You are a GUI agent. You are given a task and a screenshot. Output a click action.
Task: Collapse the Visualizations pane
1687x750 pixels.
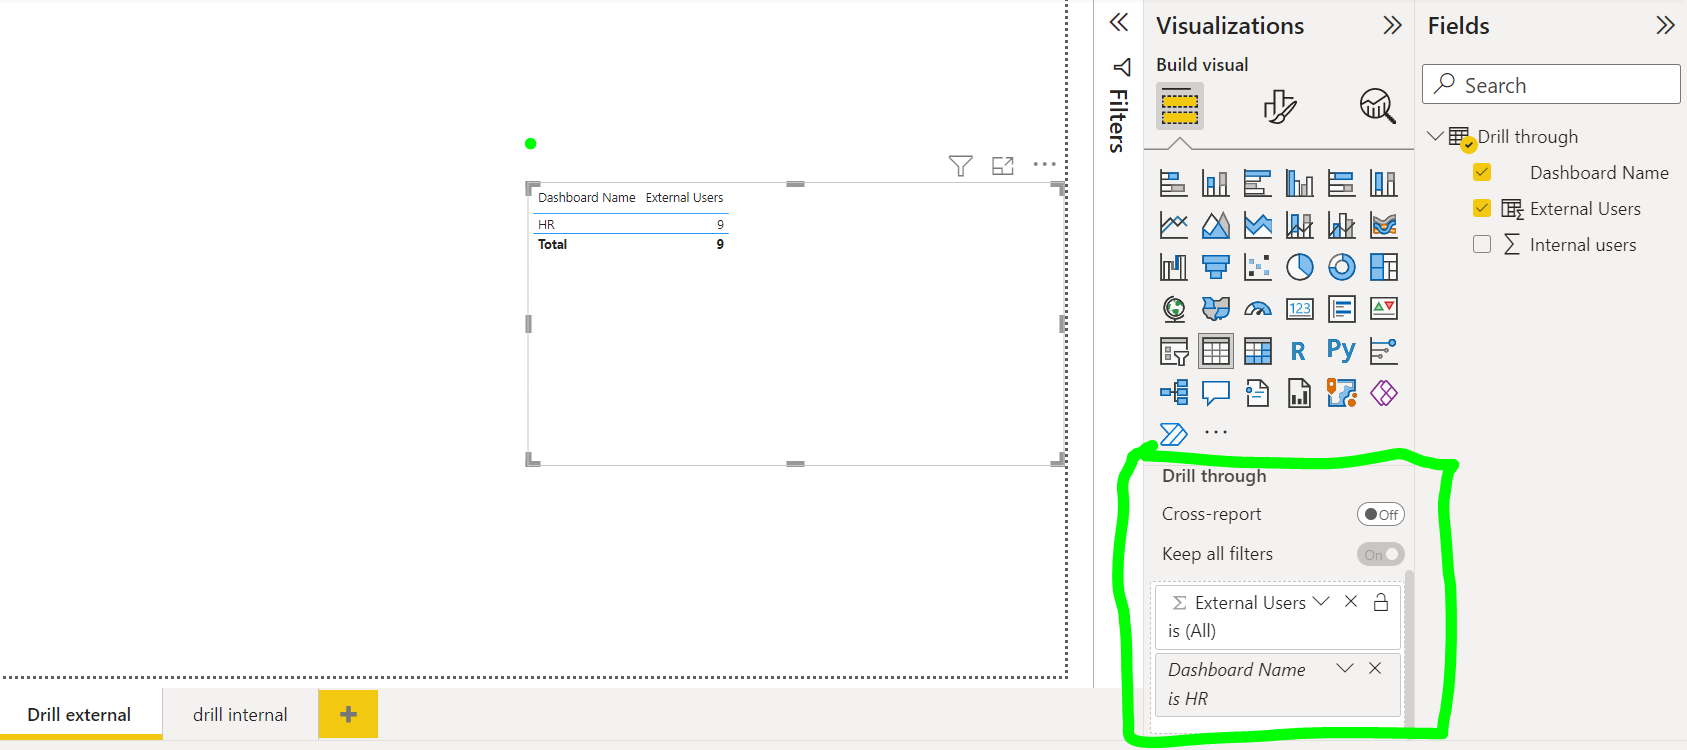[x=1392, y=25]
